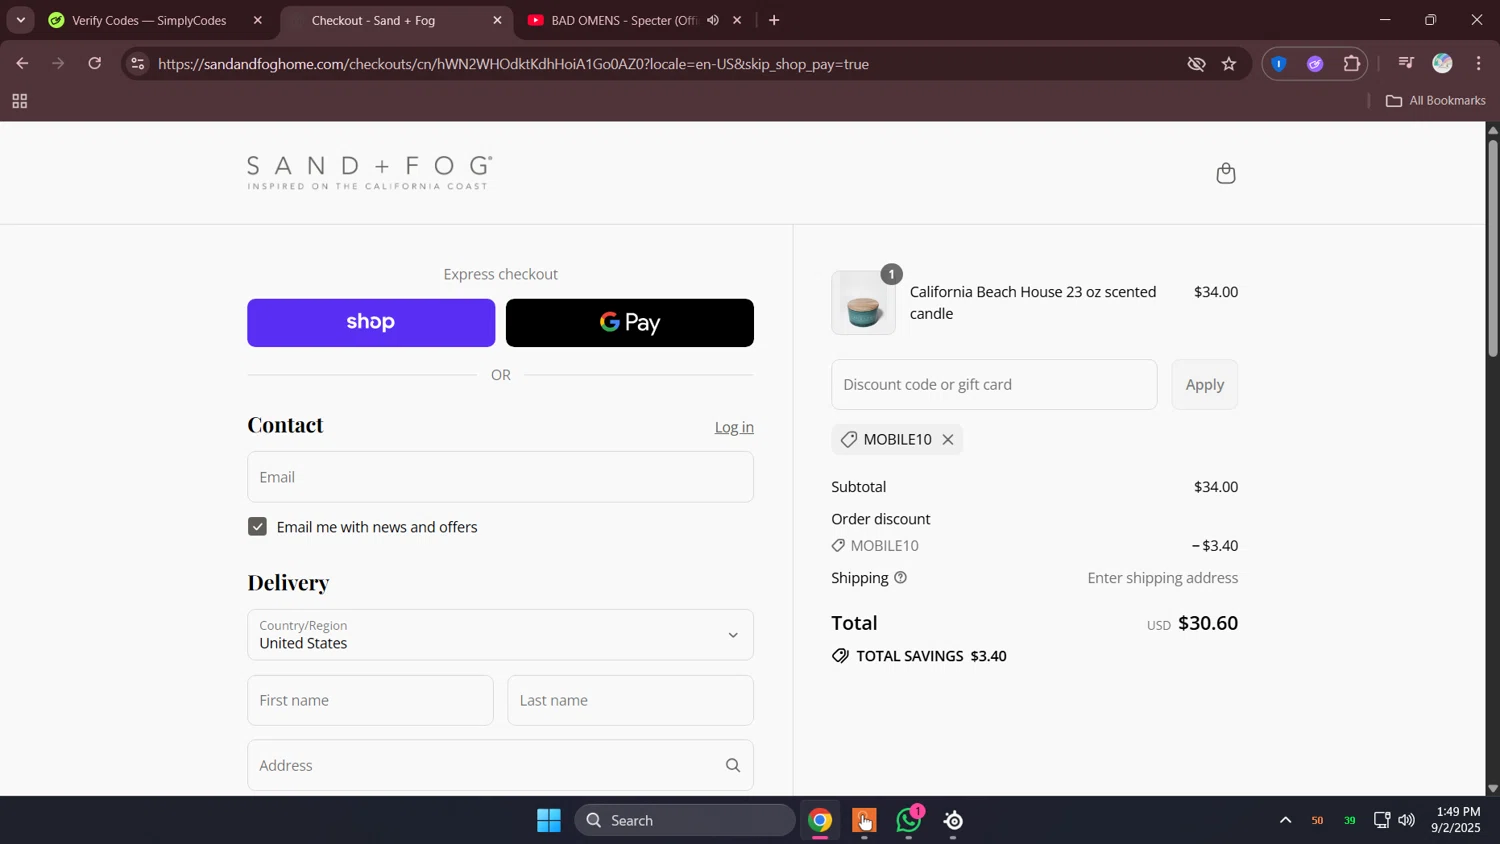Apply the discount code

(x=1205, y=385)
